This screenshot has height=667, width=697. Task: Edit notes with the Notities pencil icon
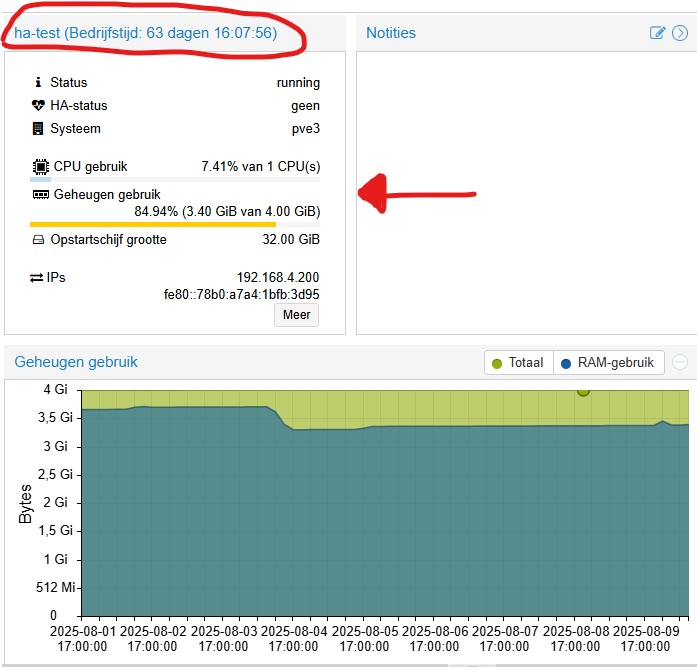(657, 33)
